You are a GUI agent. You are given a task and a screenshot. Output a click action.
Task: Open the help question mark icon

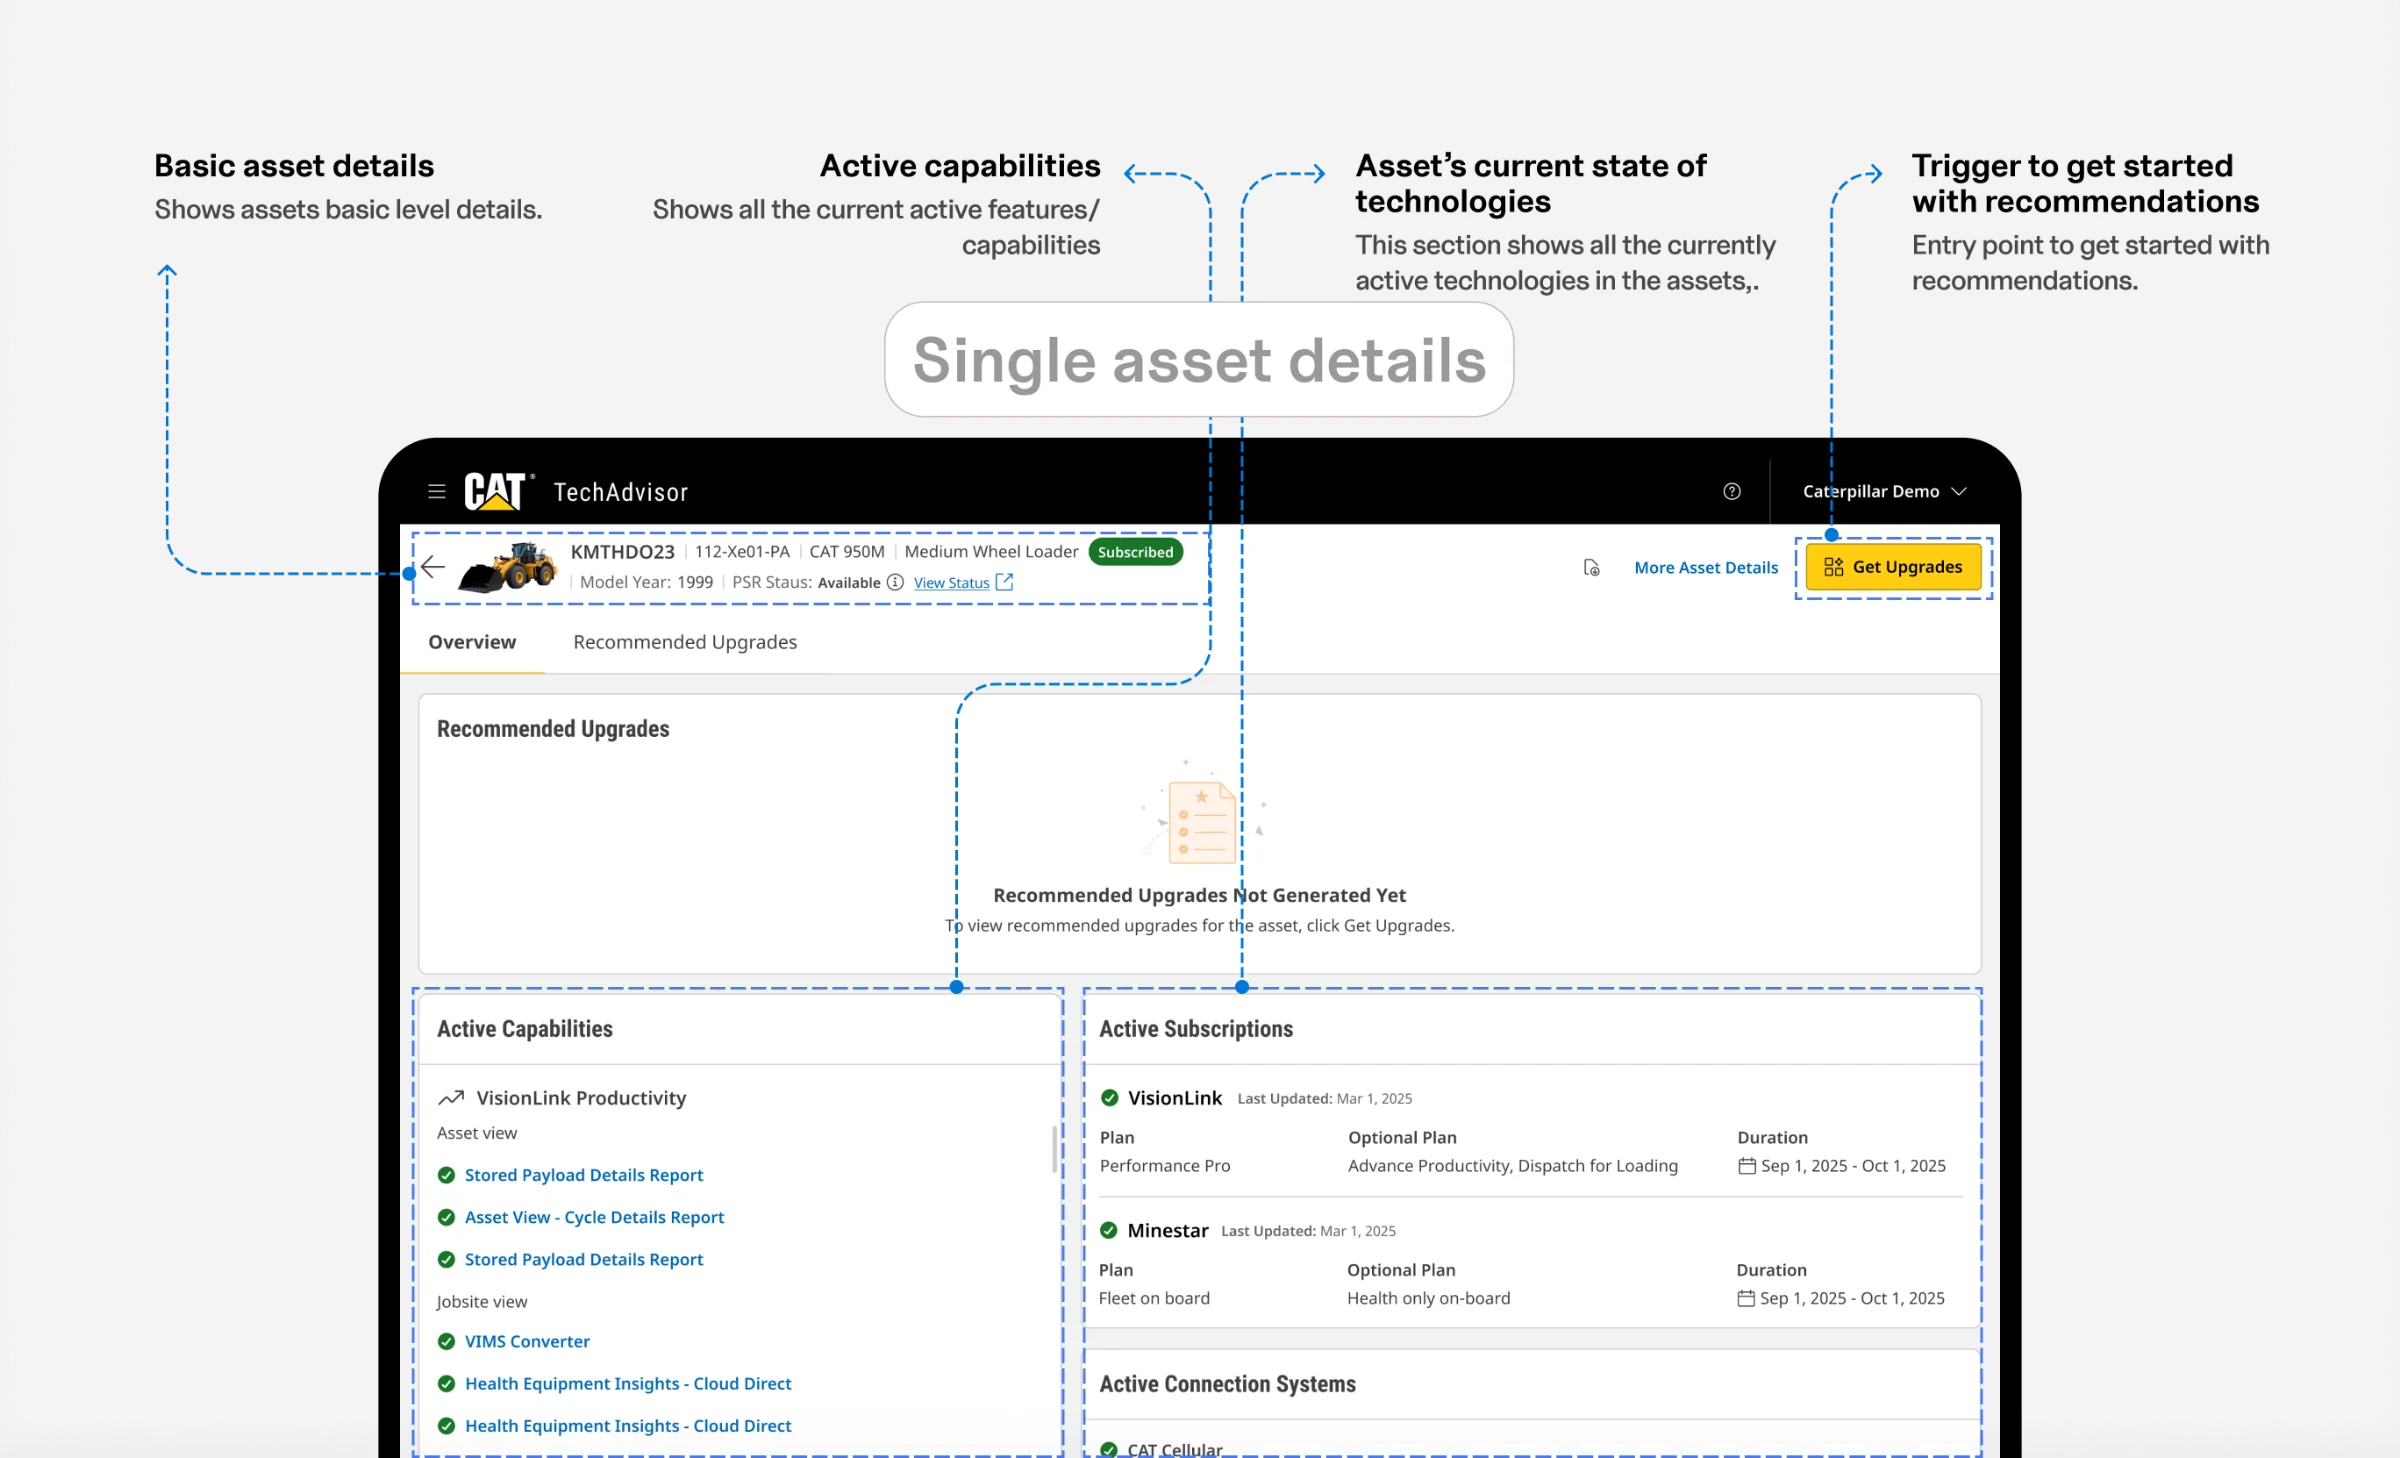tap(1732, 491)
